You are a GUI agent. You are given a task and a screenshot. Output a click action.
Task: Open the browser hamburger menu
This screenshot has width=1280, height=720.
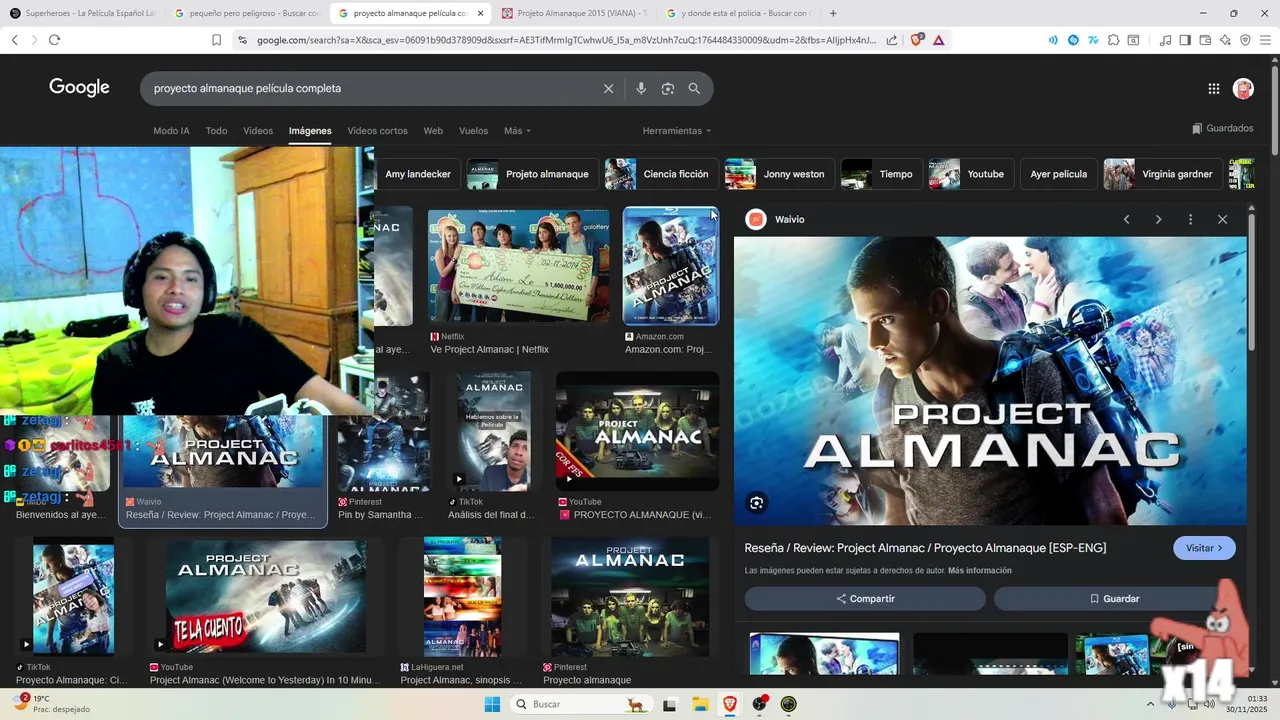(1265, 40)
